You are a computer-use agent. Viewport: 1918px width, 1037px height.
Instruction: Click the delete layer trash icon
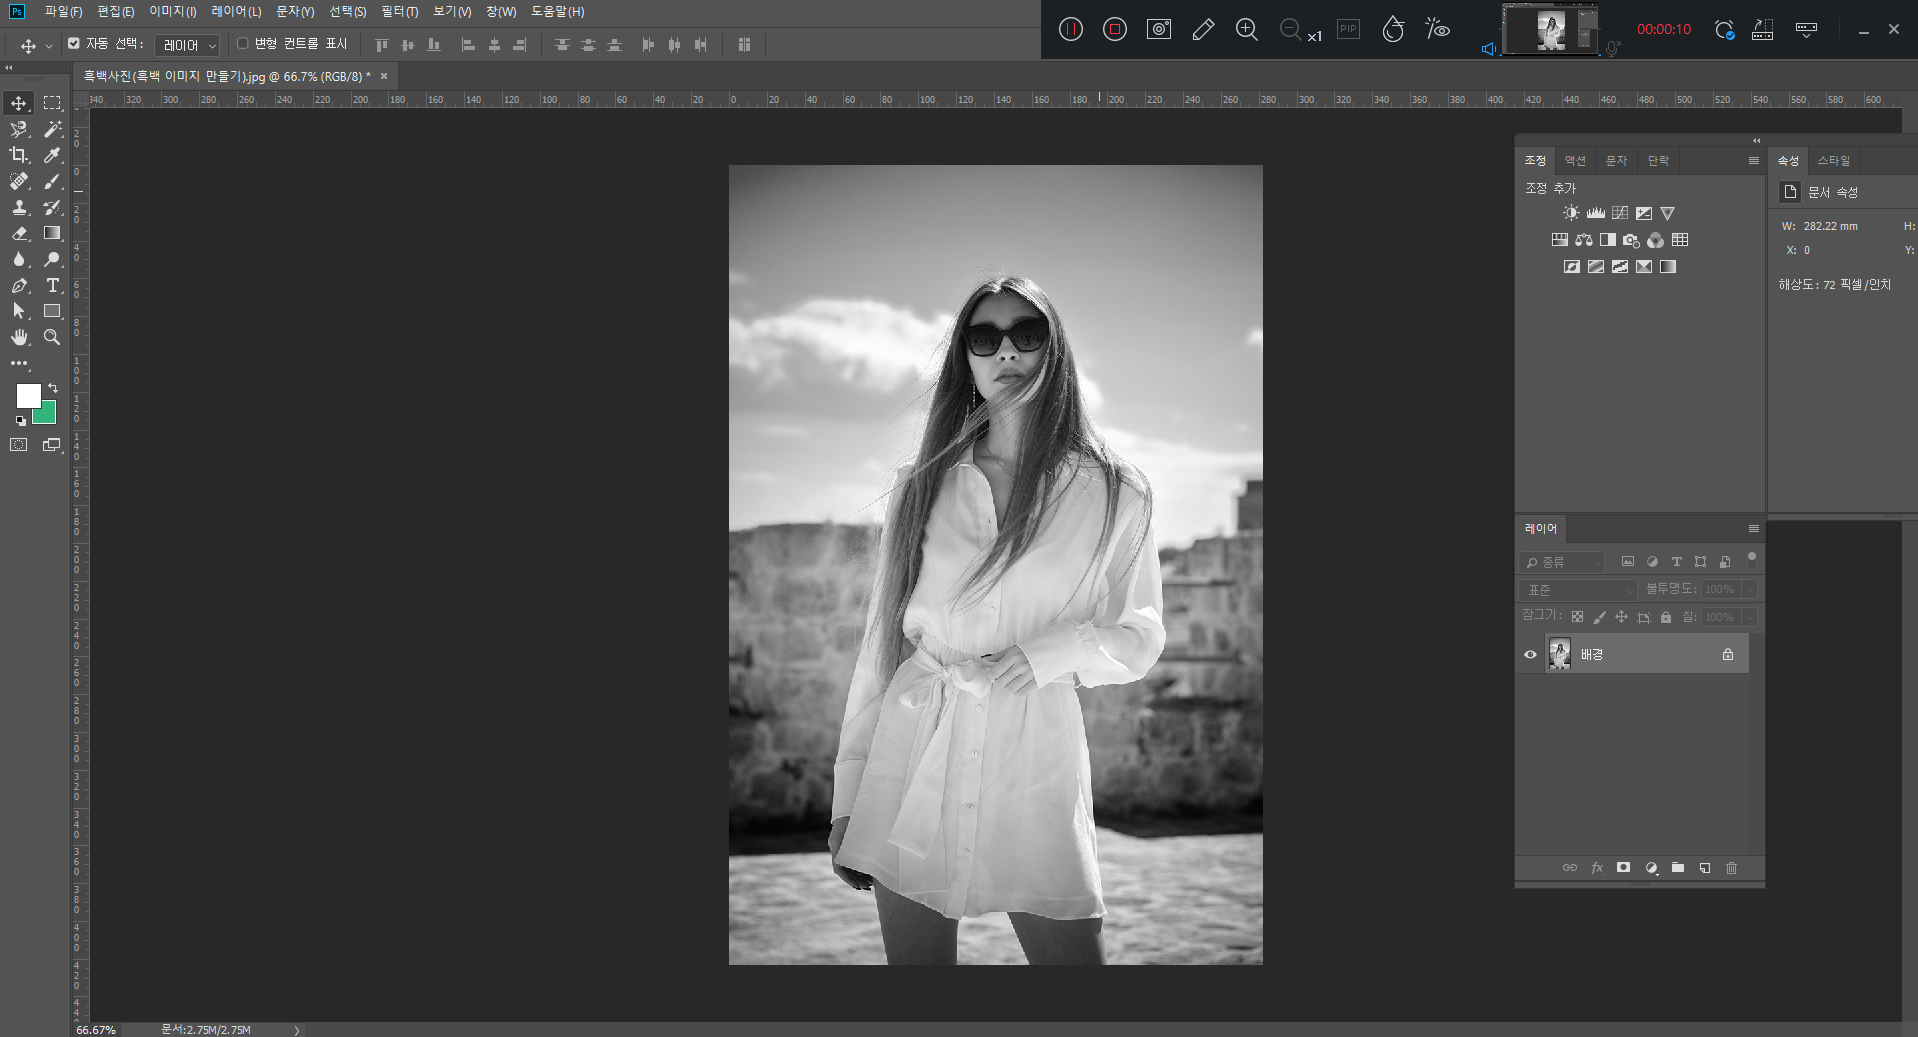click(1731, 868)
